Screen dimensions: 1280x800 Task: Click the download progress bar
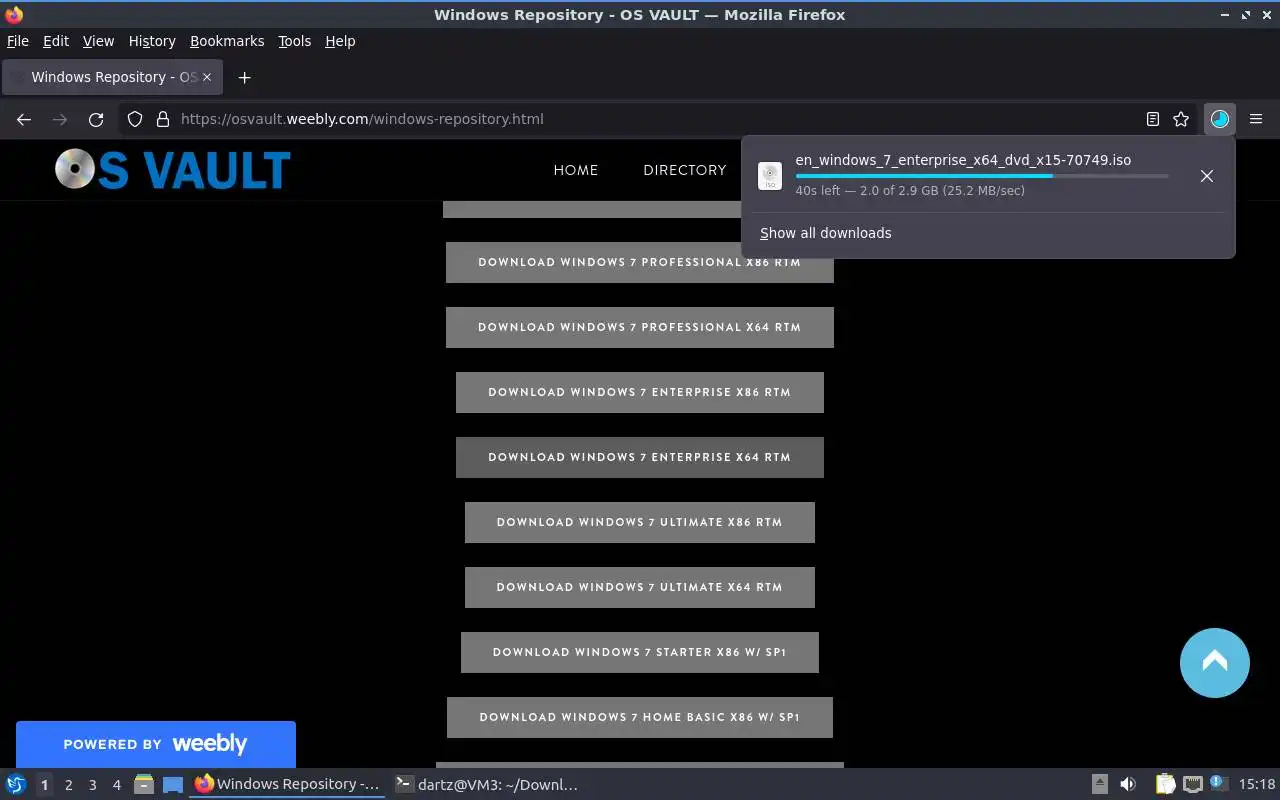pyautogui.click(x=982, y=176)
